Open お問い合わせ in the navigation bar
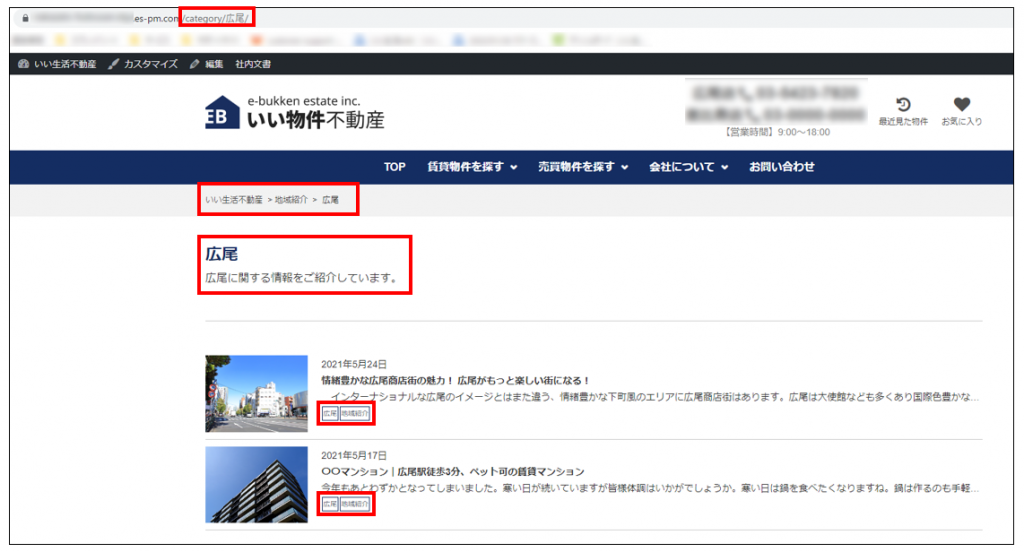 (x=782, y=167)
